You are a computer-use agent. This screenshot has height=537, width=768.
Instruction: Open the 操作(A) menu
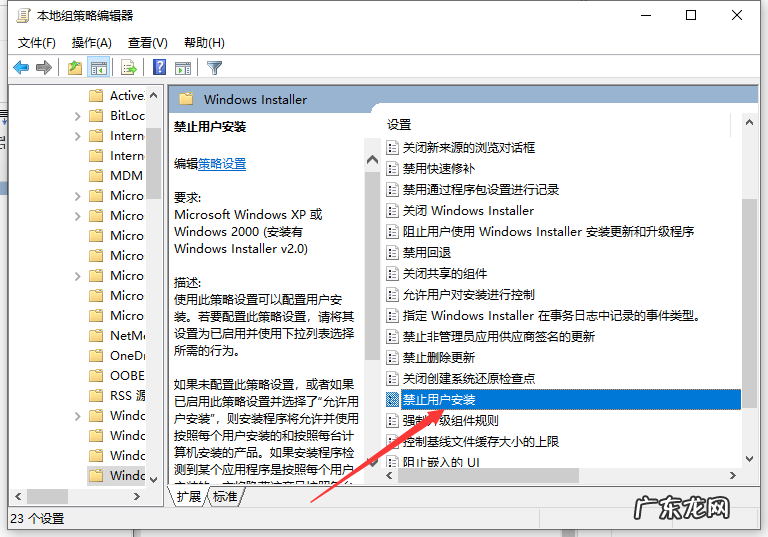(92, 43)
